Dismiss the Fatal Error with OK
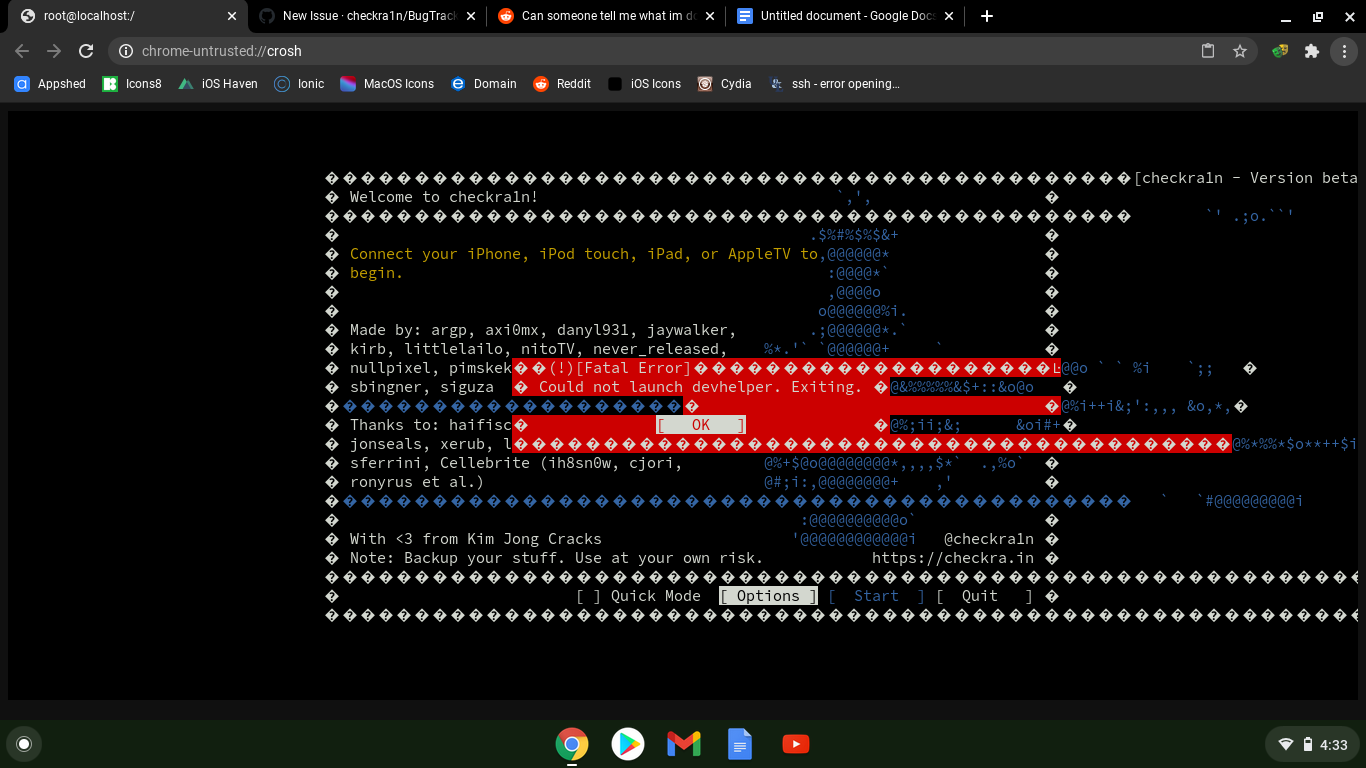The image size is (1366, 768). click(x=699, y=424)
